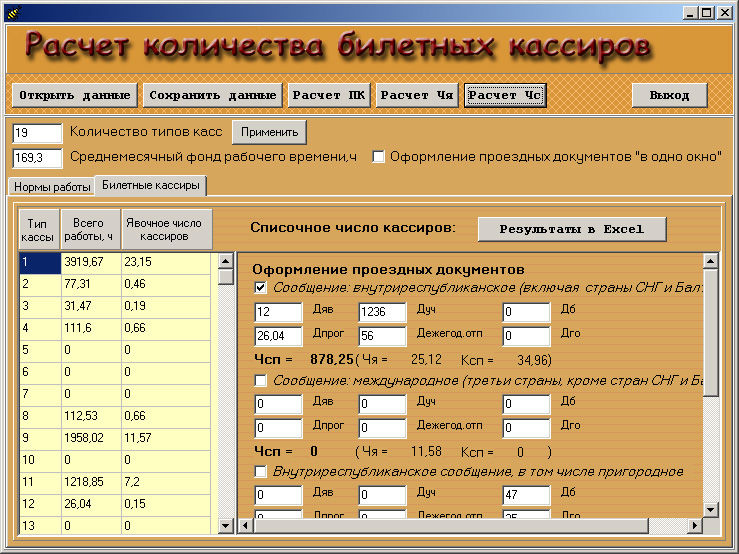The height and width of the screenshot is (554, 739).
Task: Click the Тип кассы column header
Action: (40, 230)
